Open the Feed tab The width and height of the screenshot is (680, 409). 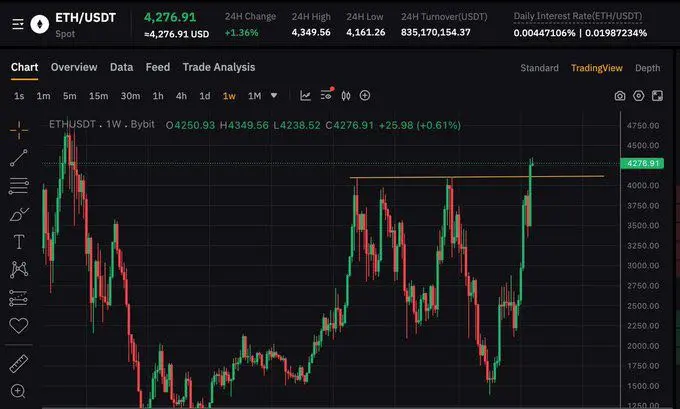pyautogui.click(x=158, y=67)
